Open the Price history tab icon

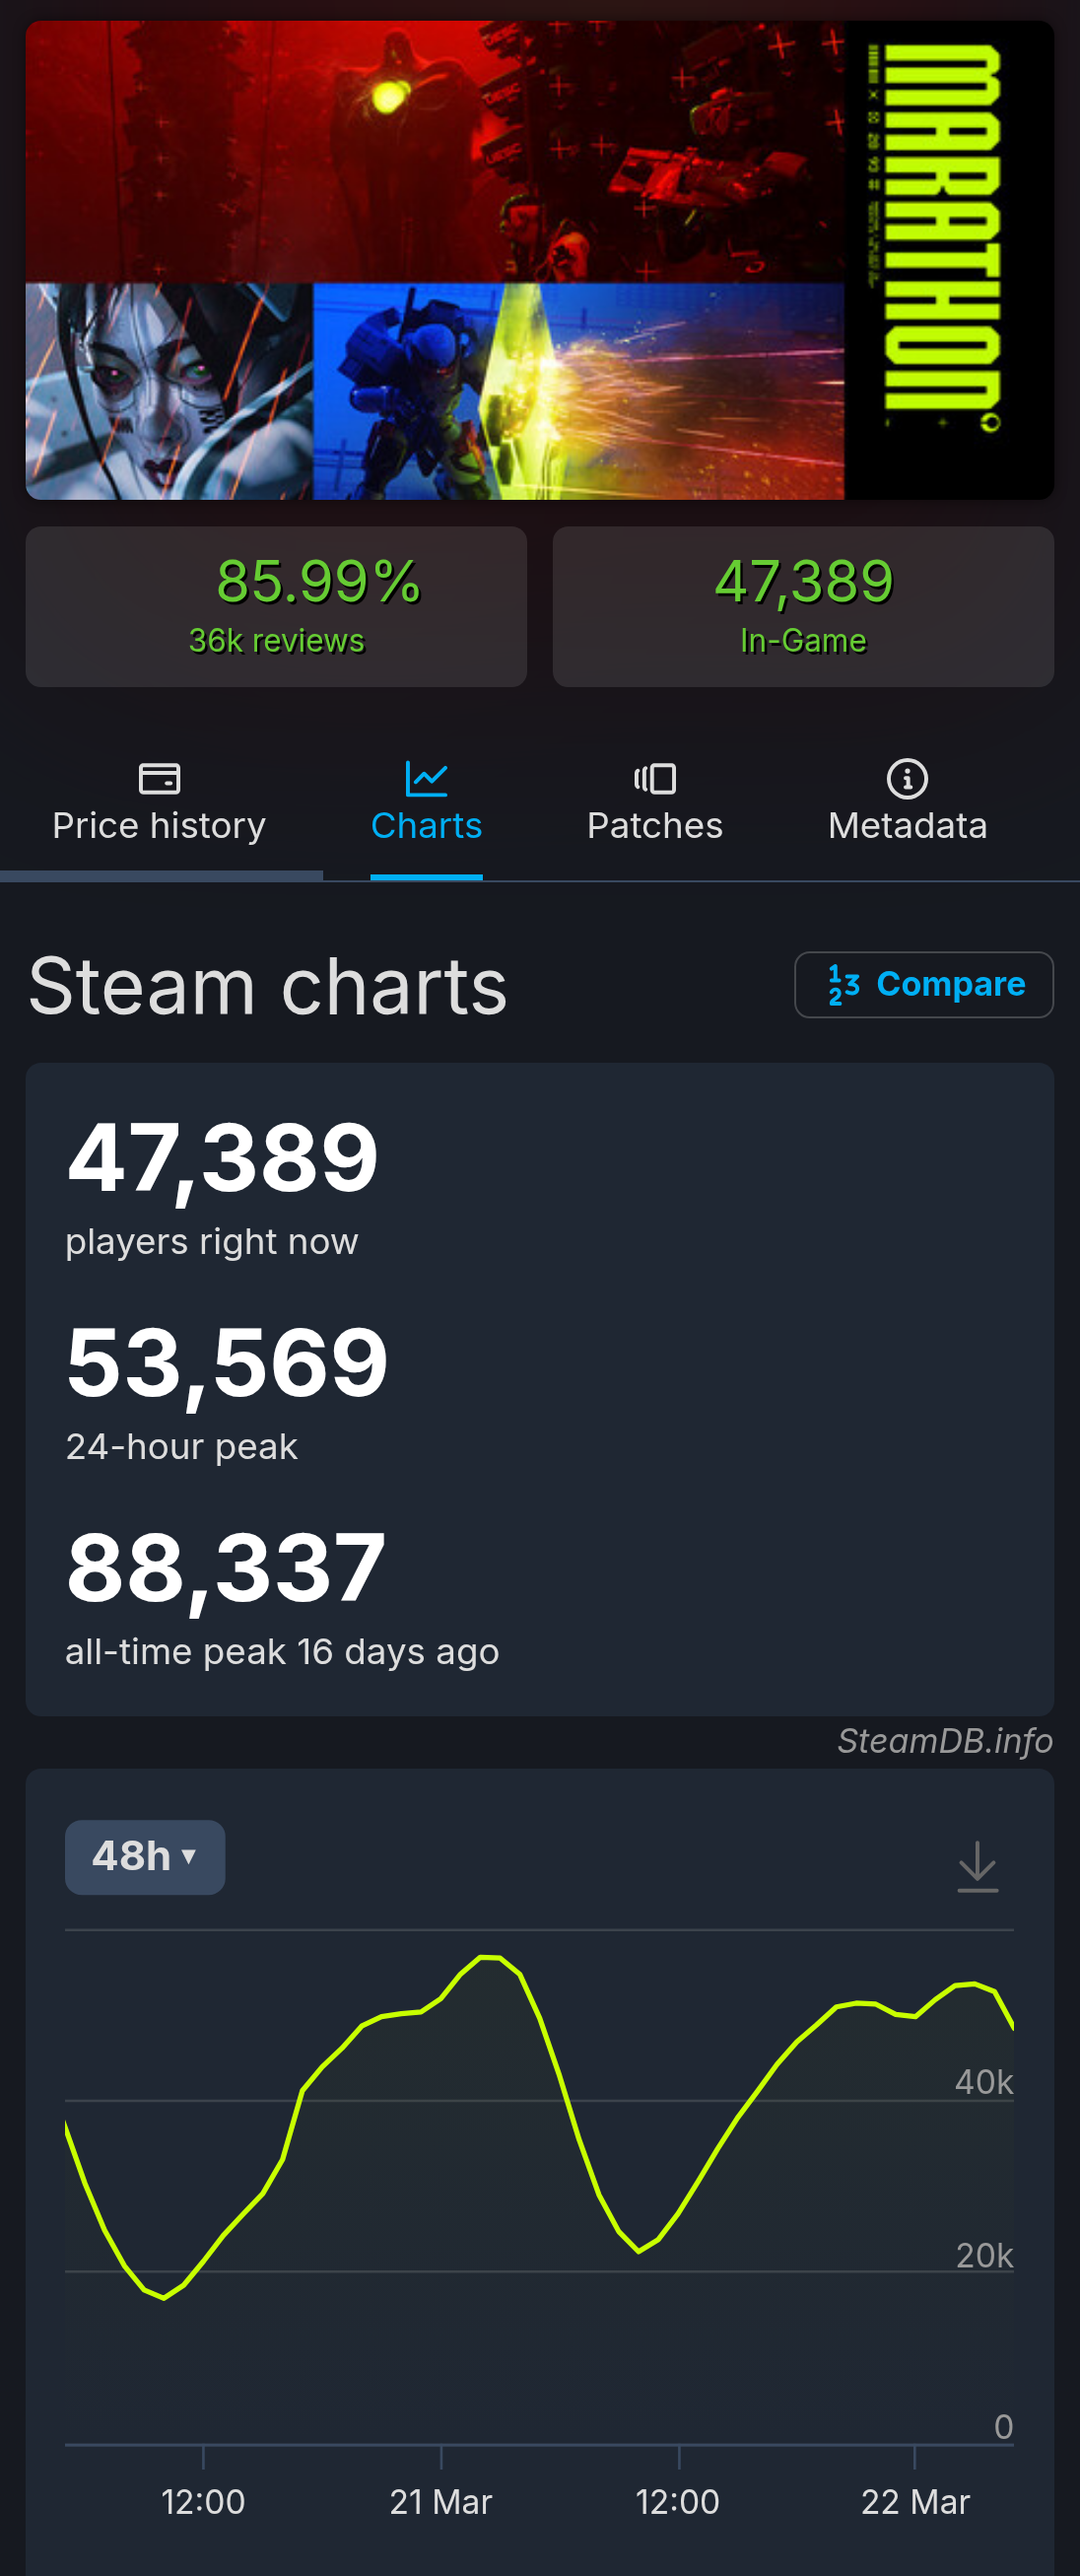[159, 778]
